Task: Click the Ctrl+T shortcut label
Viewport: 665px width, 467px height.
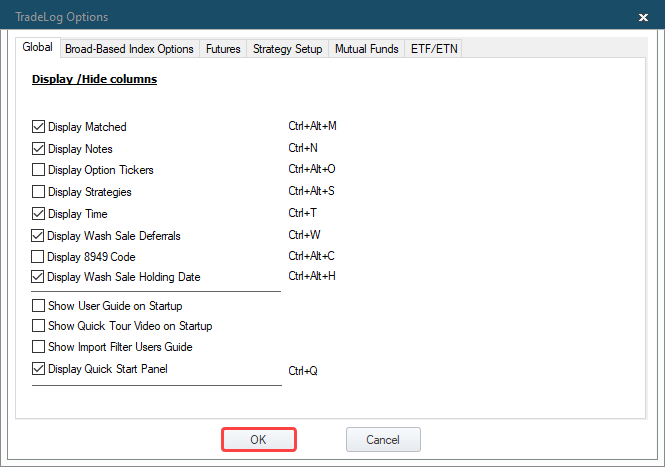Action: 302,213
